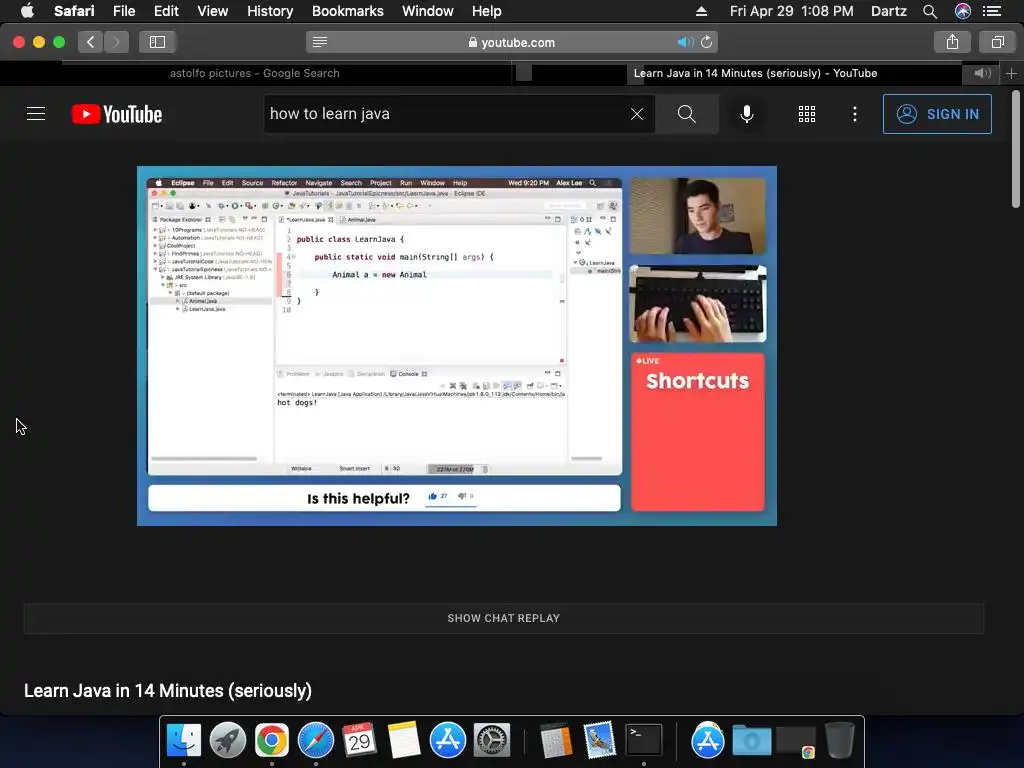1024x768 pixels.
Task: Go forward with Safari's forward arrow
Action: pyautogui.click(x=116, y=42)
